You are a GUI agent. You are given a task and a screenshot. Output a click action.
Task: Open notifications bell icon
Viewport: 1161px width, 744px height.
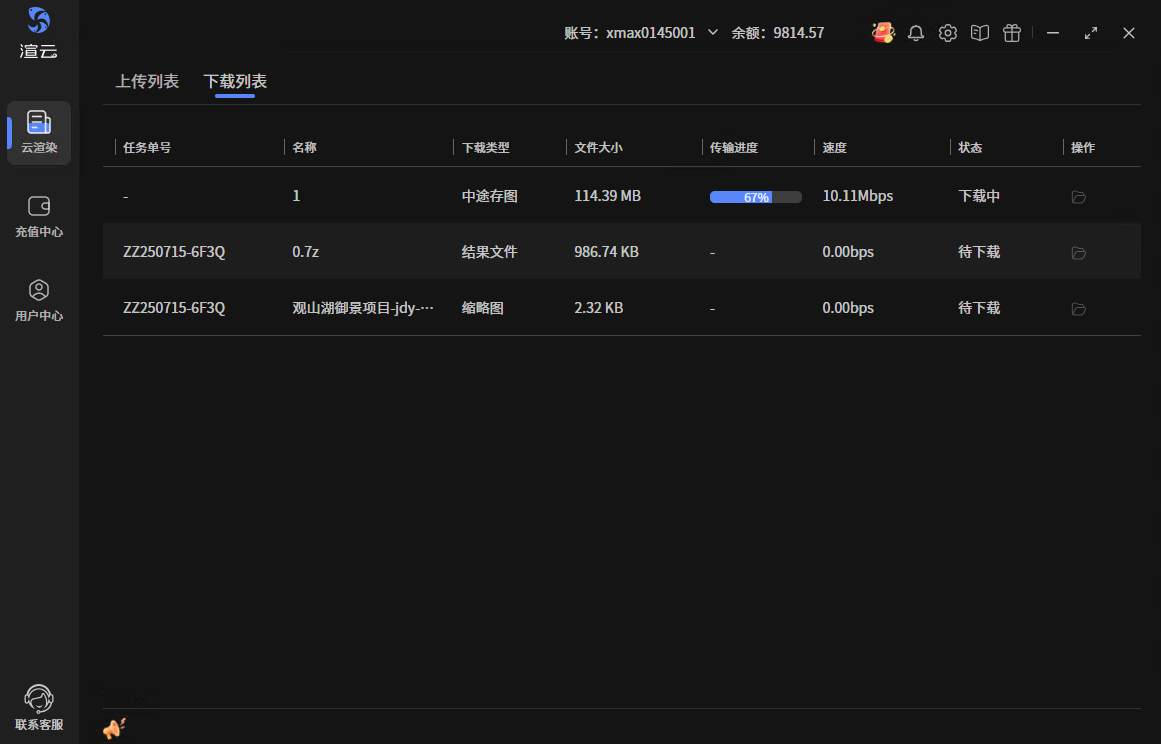pos(915,33)
